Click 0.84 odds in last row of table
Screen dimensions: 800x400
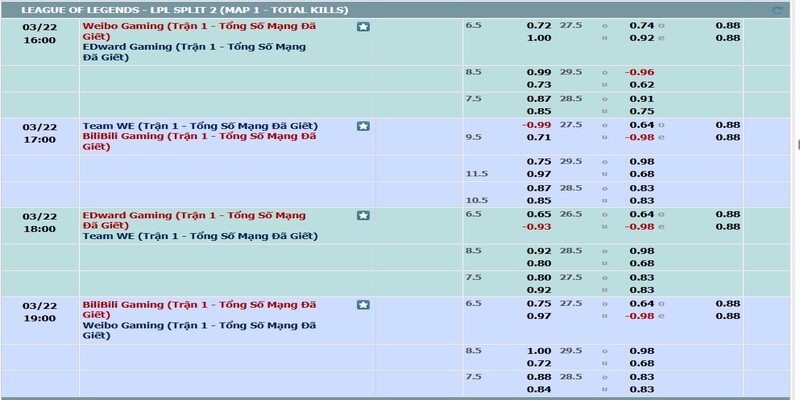coord(539,389)
